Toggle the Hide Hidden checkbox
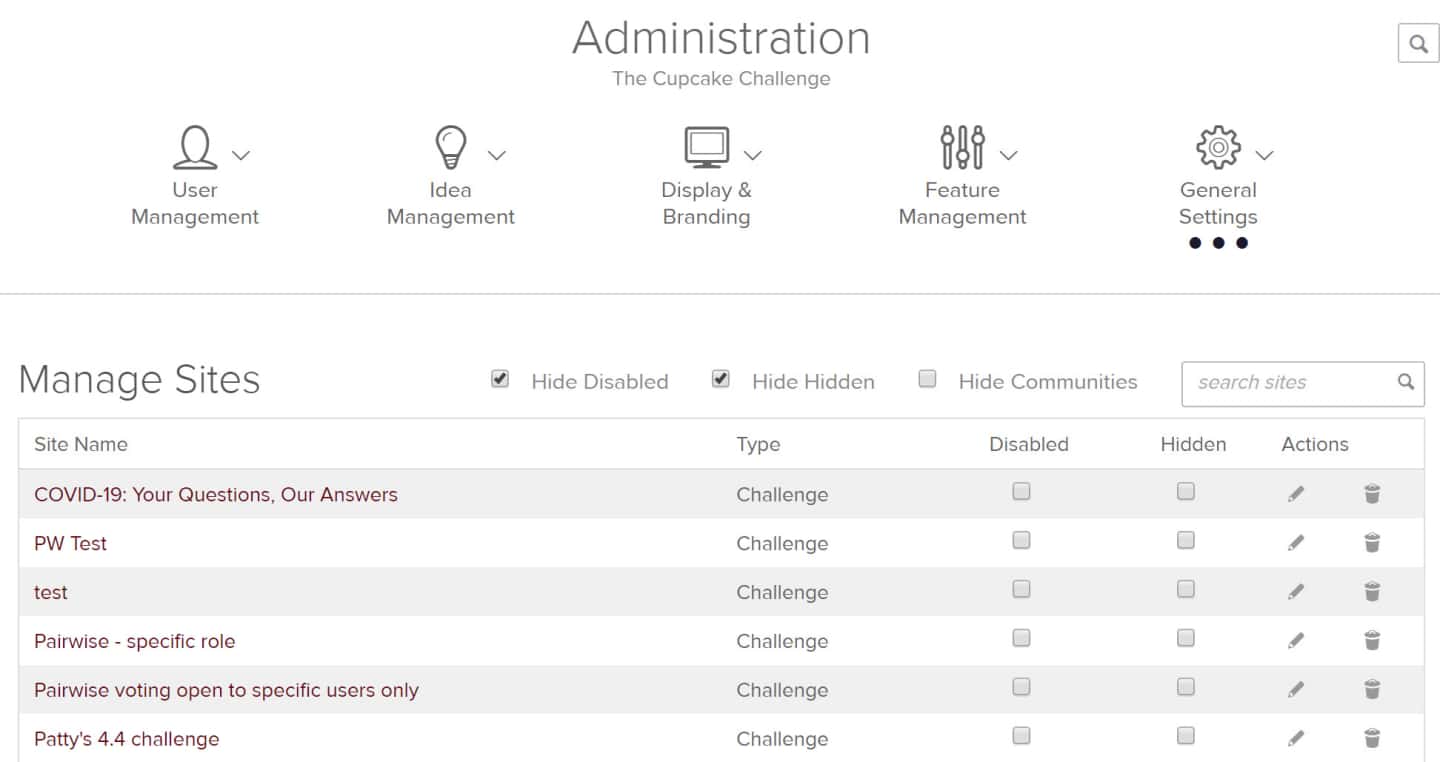This screenshot has height=762, width=1440. [721, 379]
